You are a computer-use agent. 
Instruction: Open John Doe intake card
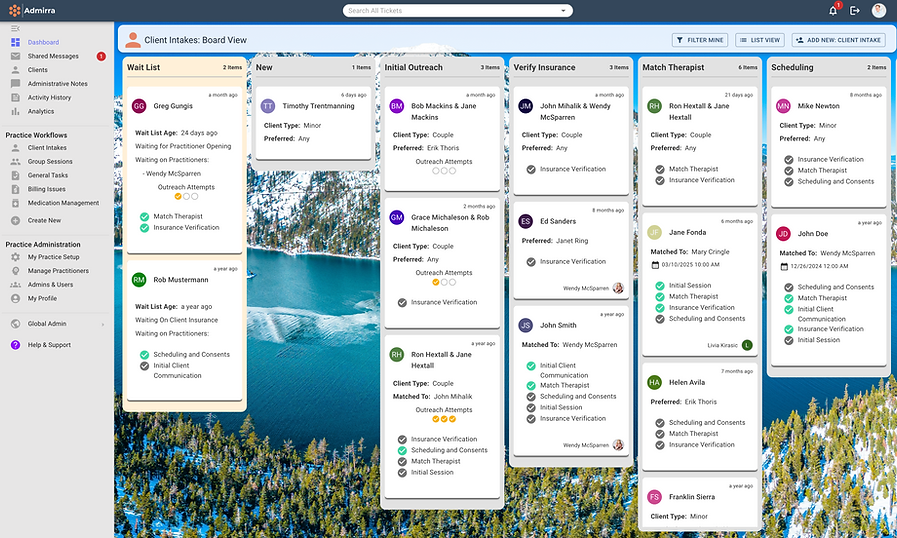pos(828,290)
